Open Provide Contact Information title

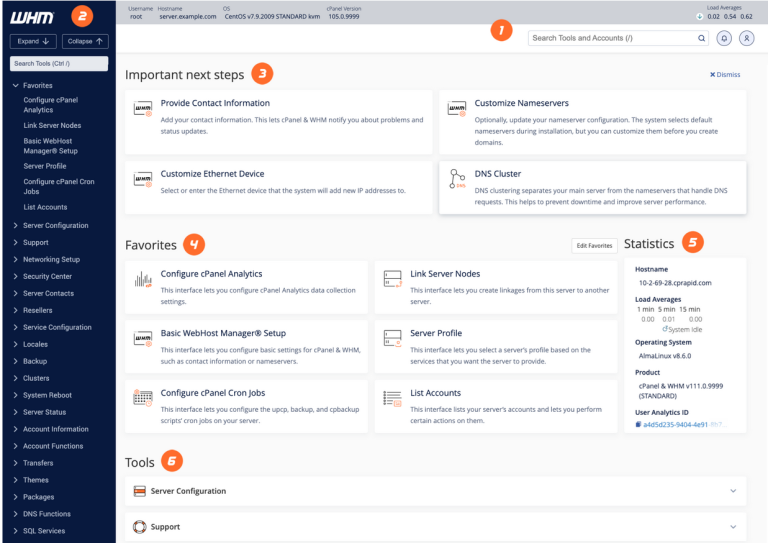215,103
